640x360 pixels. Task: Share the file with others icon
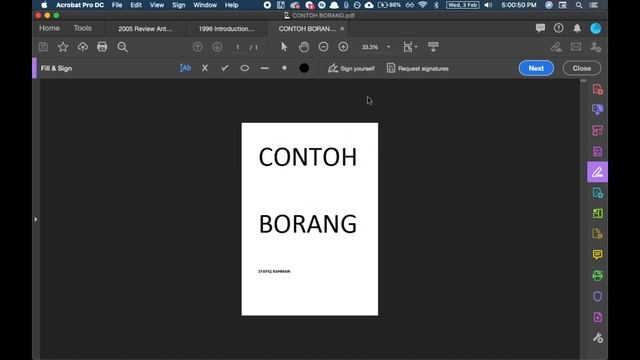[x=596, y=47]
